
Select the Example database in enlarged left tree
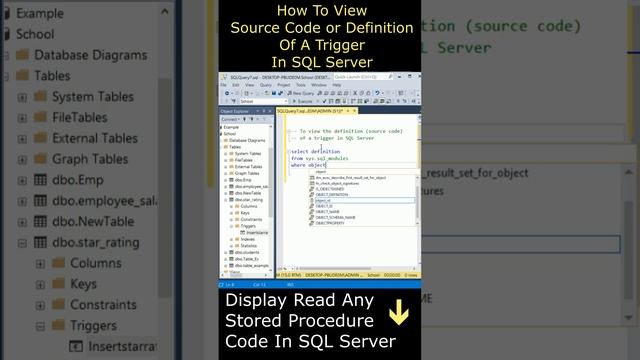tap(40, 13)
